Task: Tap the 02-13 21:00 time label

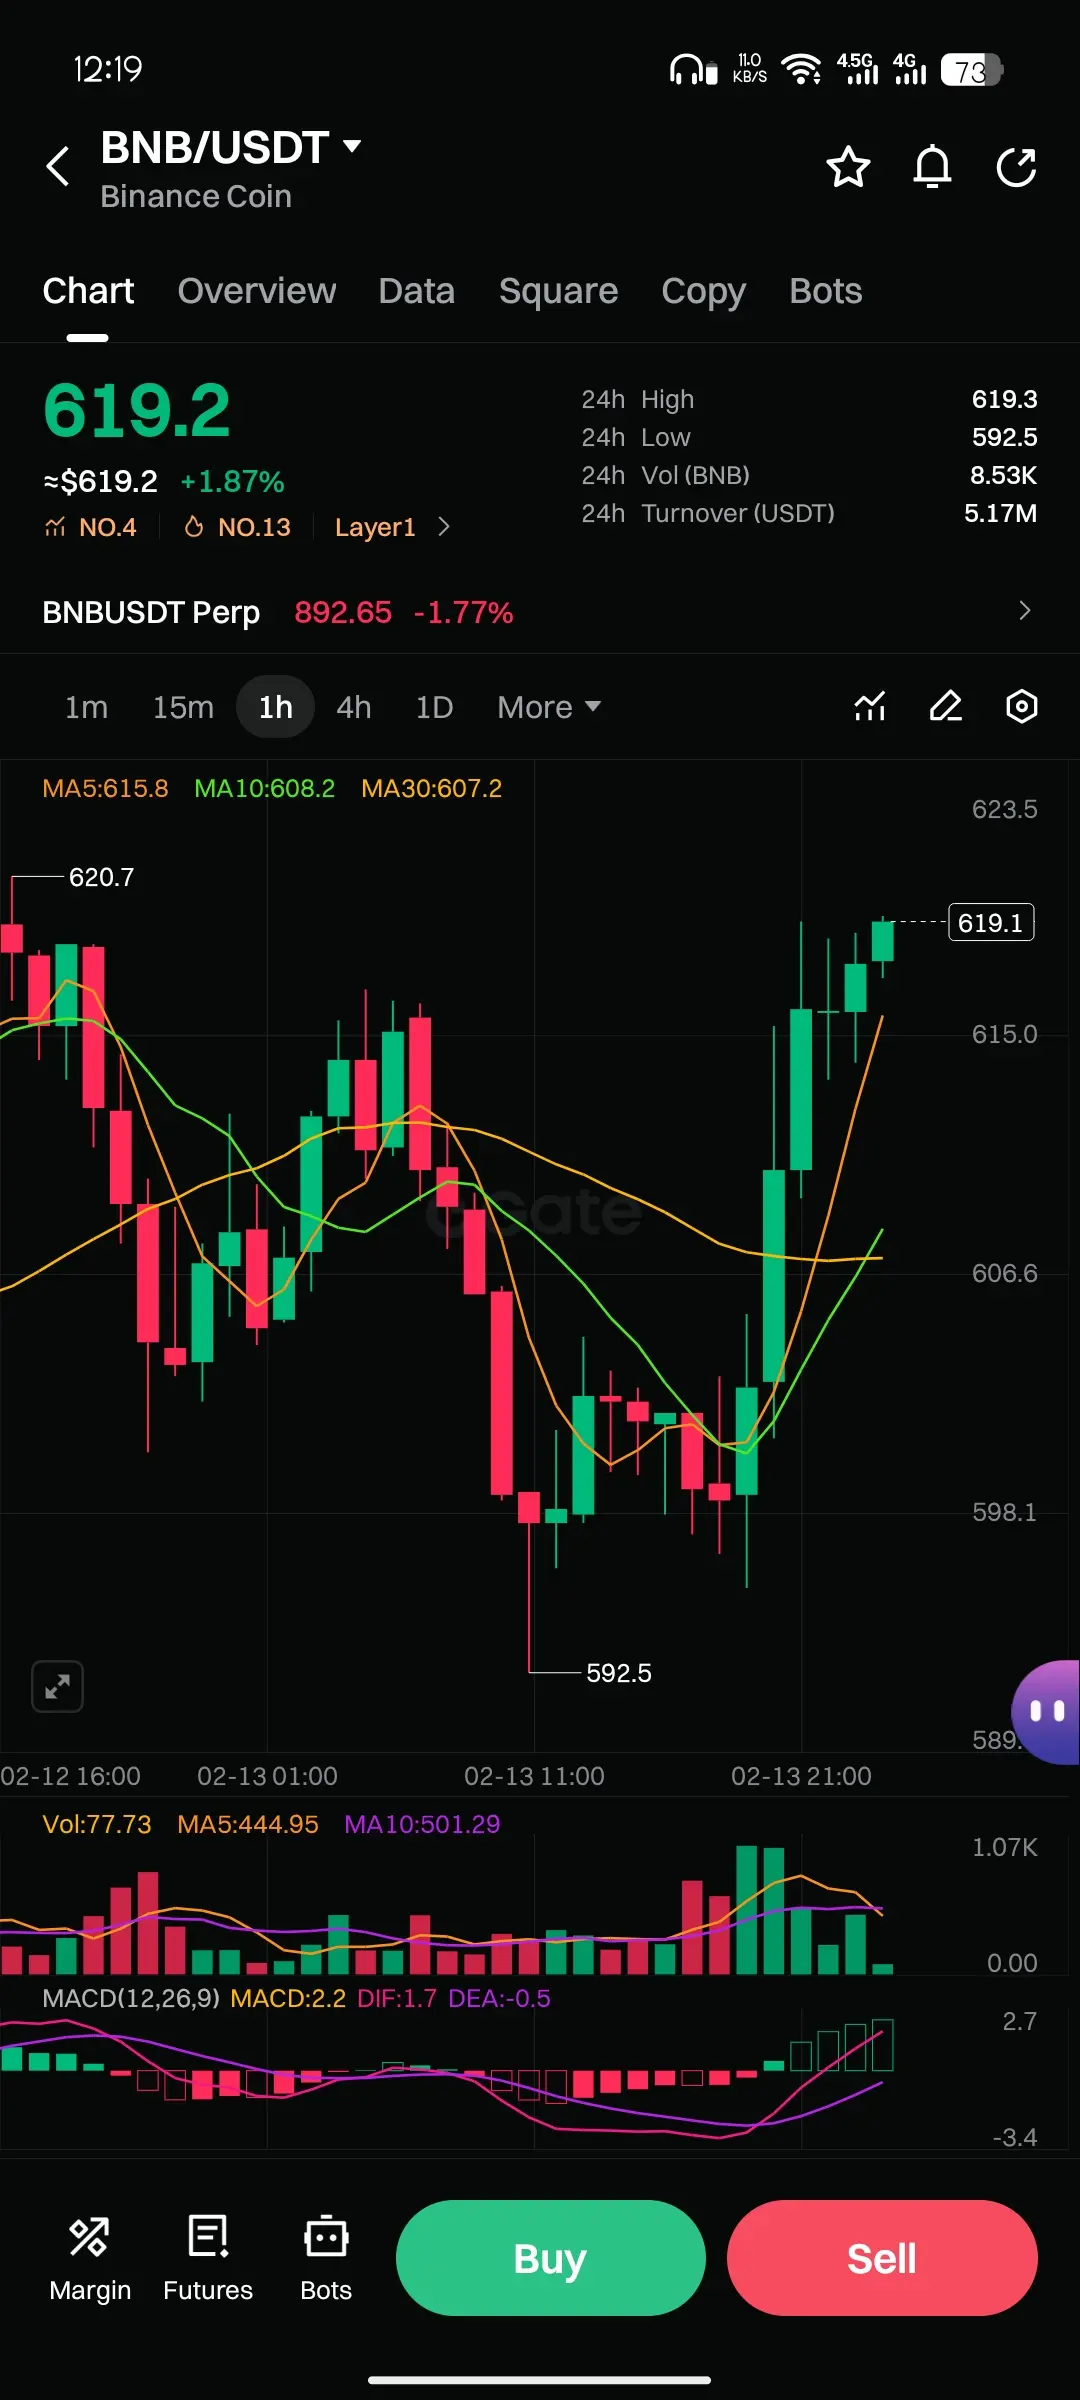Action: pos(801,1776)
